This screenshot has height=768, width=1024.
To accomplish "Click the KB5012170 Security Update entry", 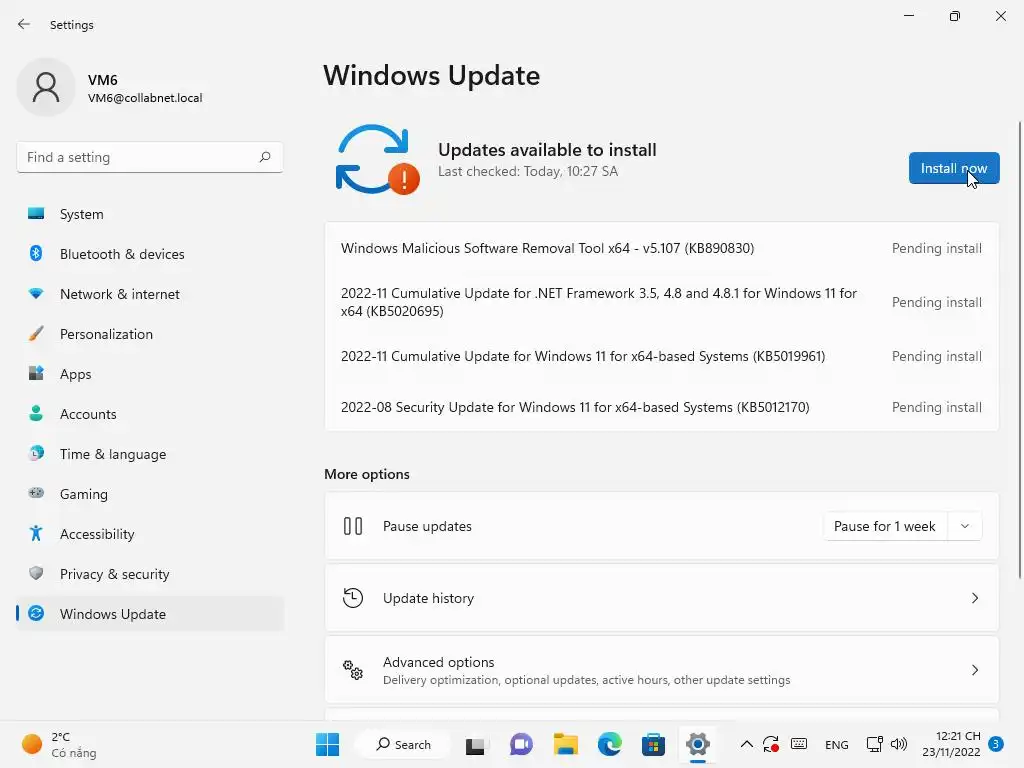I will pyautogui.click(x=662, y=407).
